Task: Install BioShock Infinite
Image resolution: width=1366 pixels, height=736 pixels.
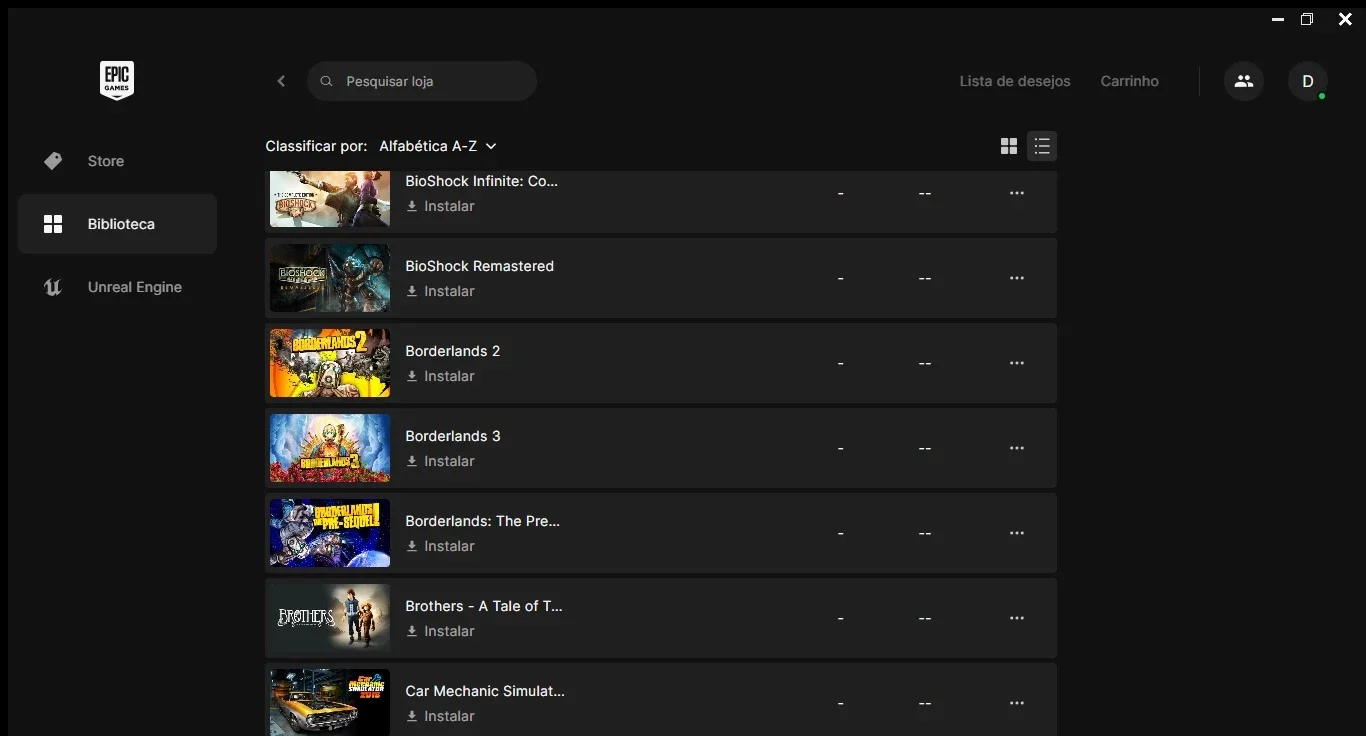Action: click(x=440, y=206)
